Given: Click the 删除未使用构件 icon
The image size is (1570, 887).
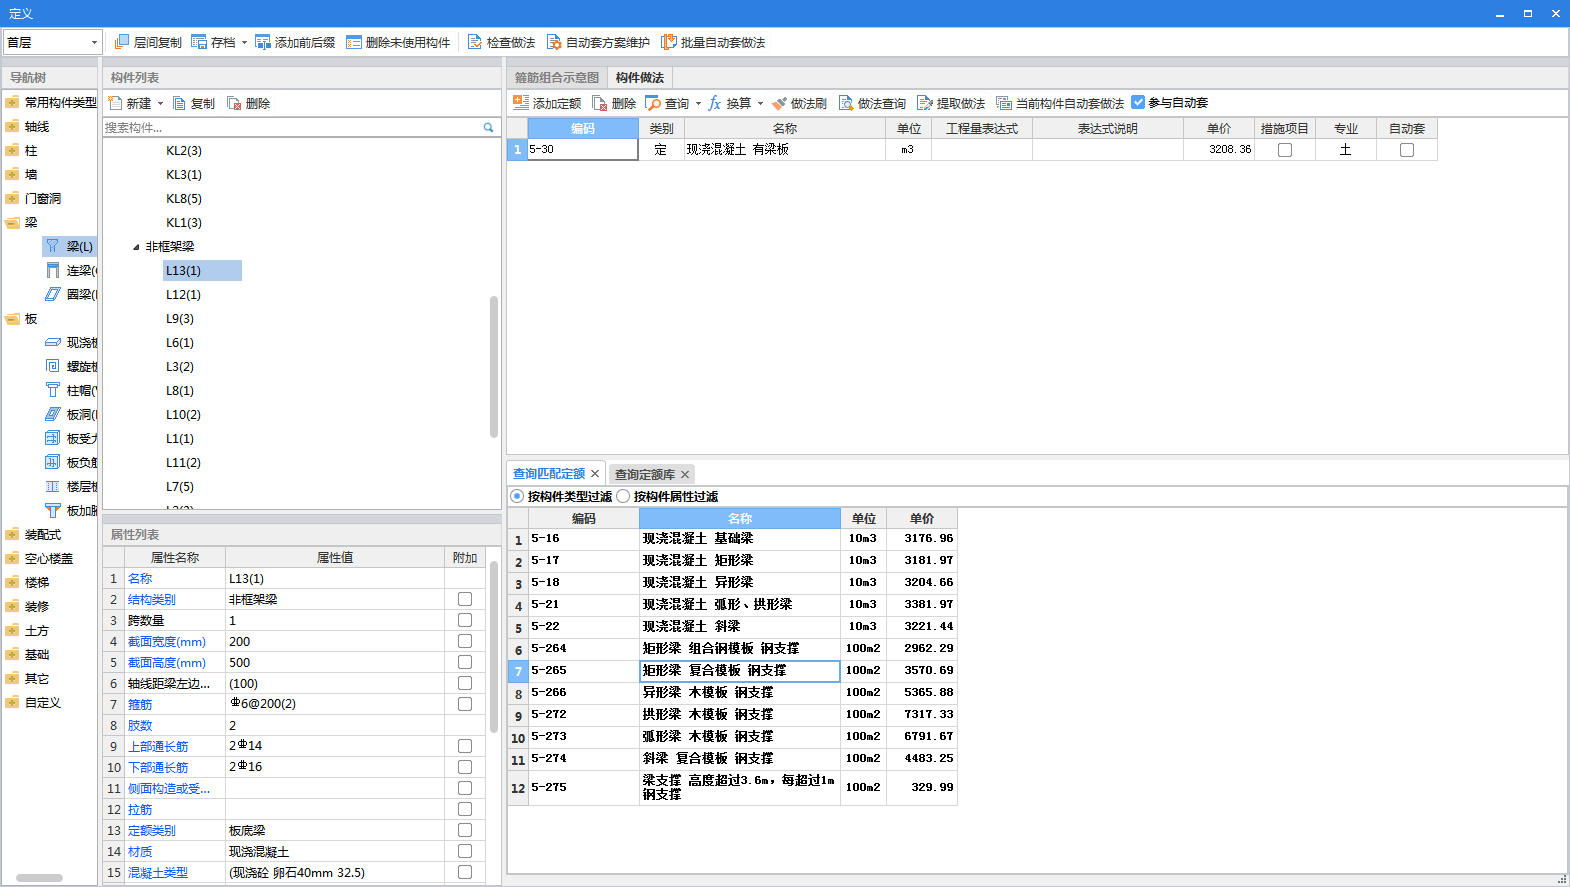Looking at the screenshot, I should 354,42.
